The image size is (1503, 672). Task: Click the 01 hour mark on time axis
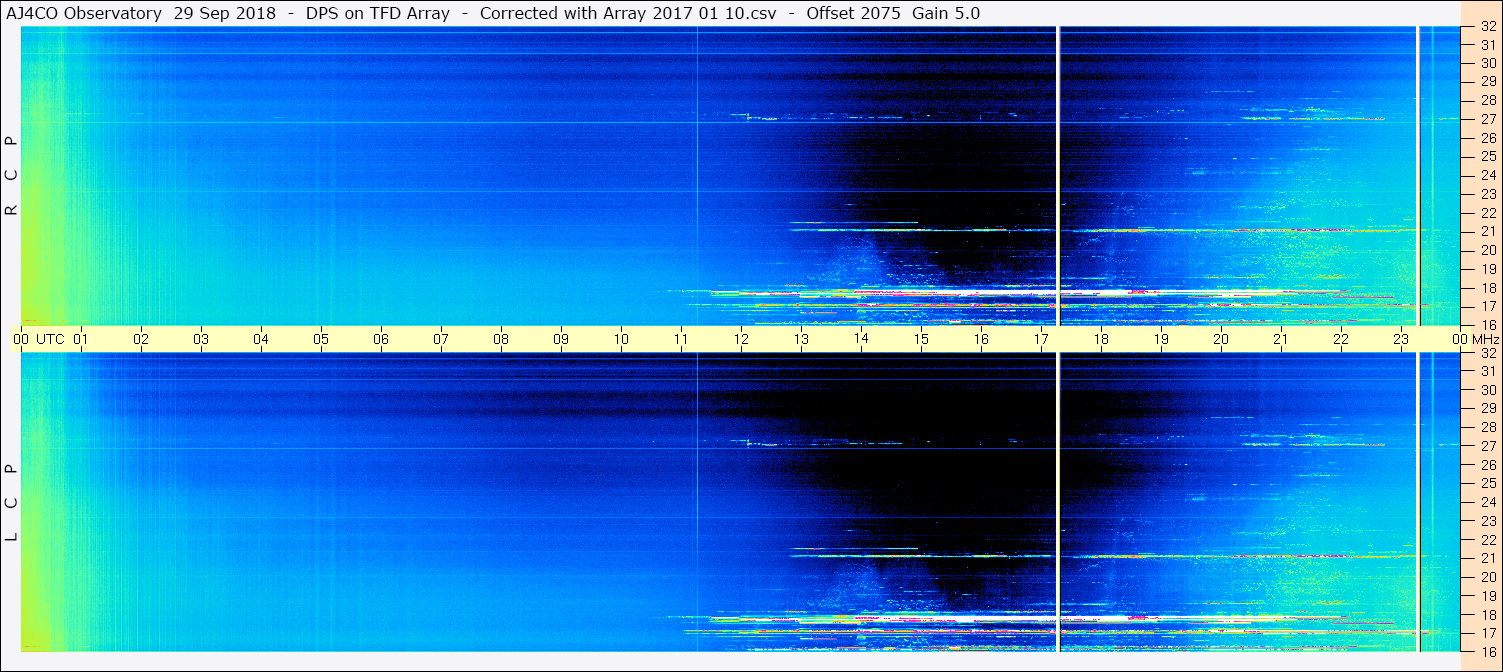click(81, 339)
